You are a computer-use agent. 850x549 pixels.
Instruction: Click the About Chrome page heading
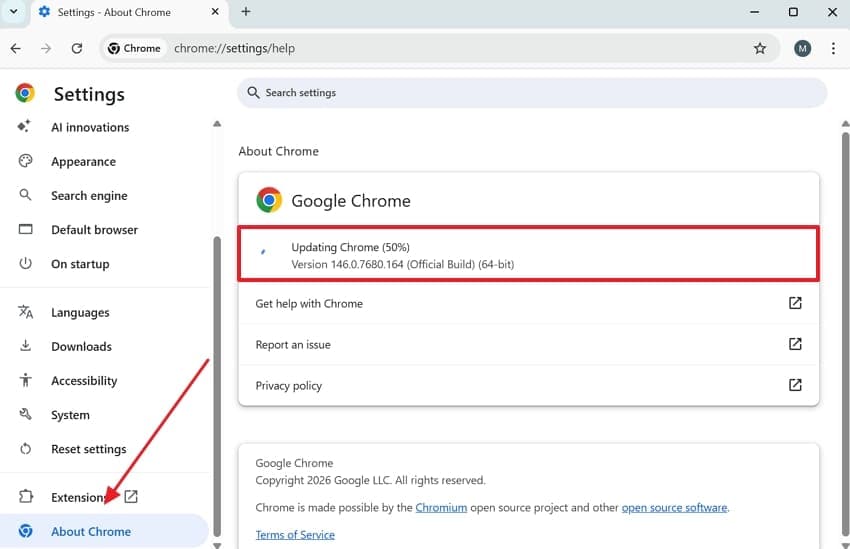point(279,151)
